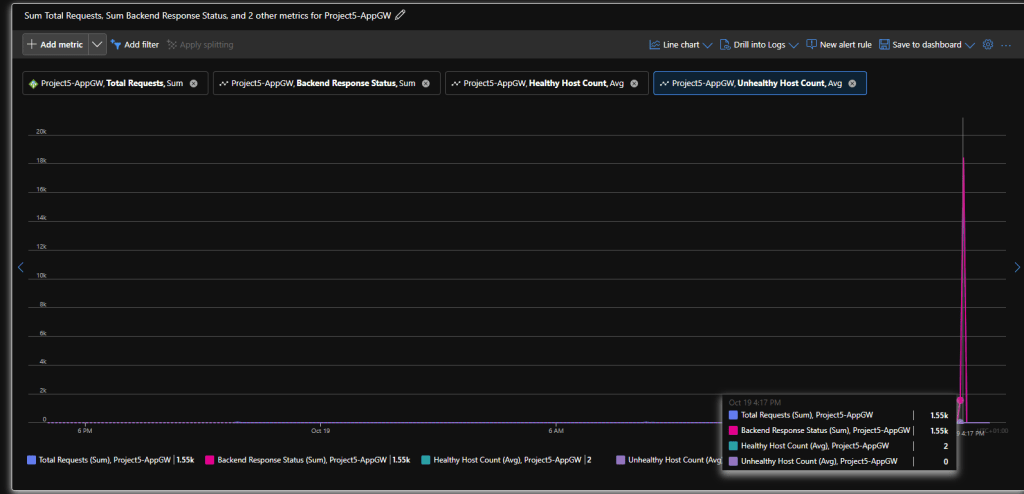Open the more options ellipsis menu
Viewport: 1024px width, 494px height.
(1006, 45)
